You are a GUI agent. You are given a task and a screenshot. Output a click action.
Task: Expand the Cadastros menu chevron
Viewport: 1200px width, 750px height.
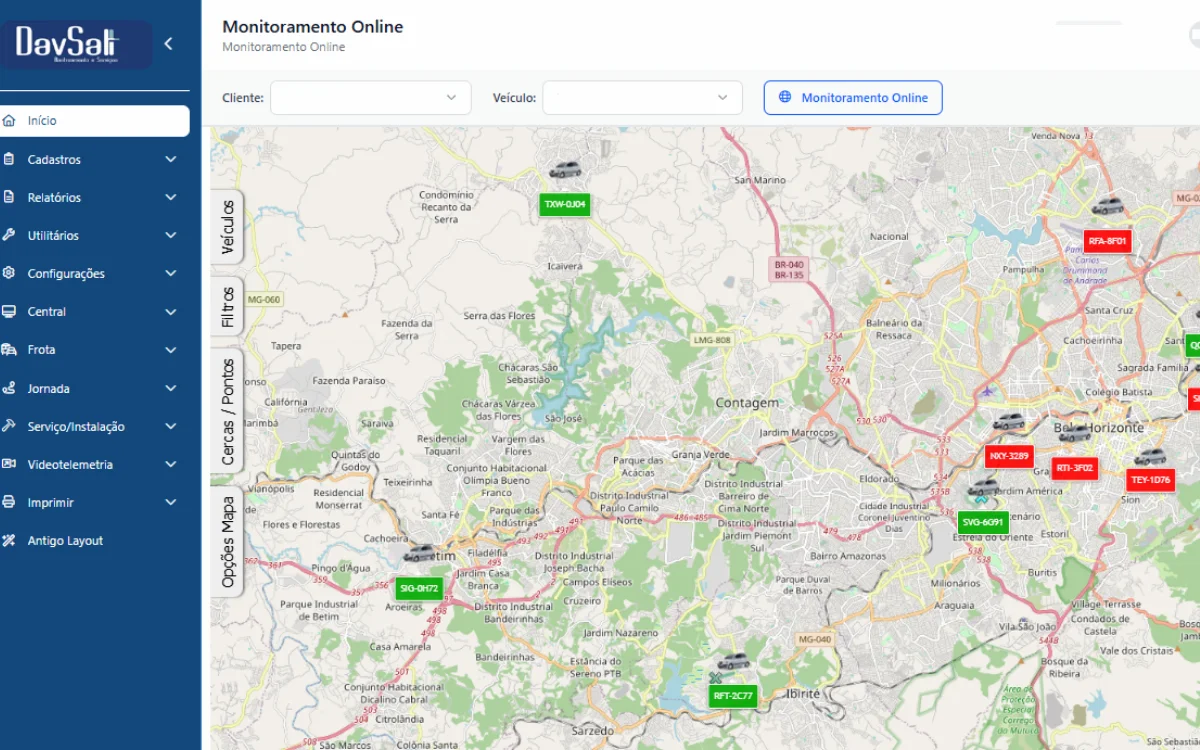click(171, 159)
